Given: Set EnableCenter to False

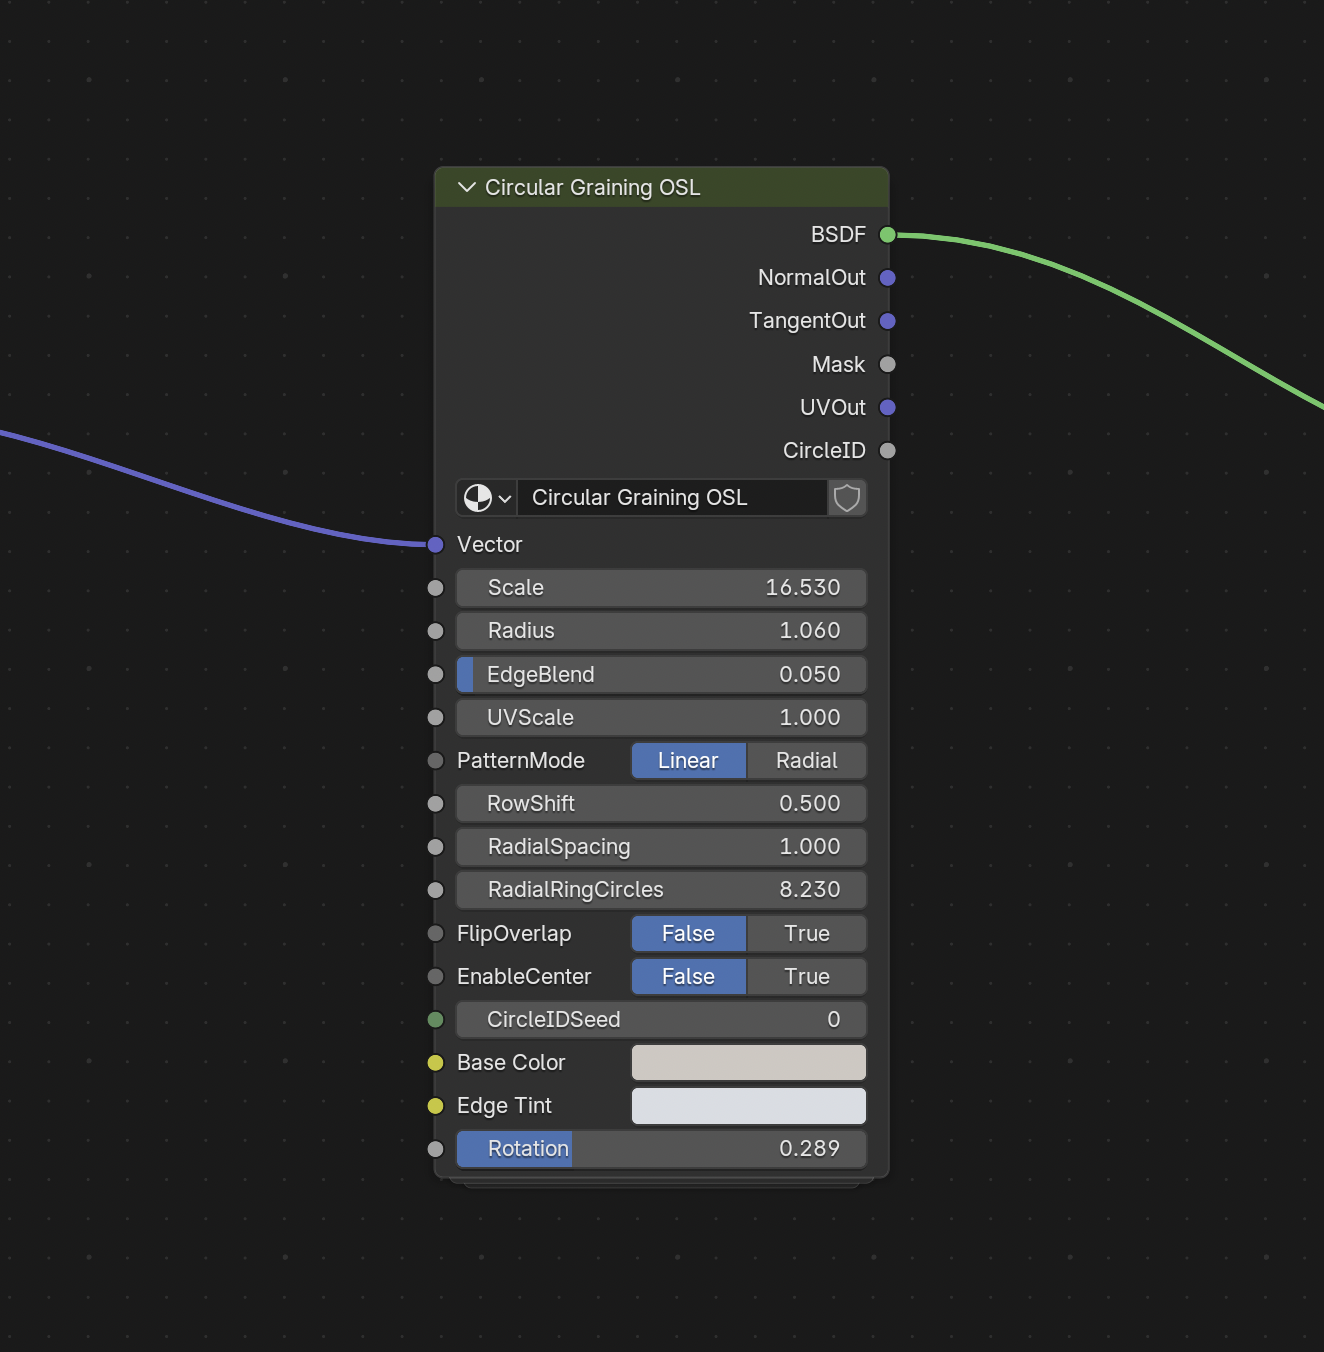Looking at the screenshot, I should point(689,976).
